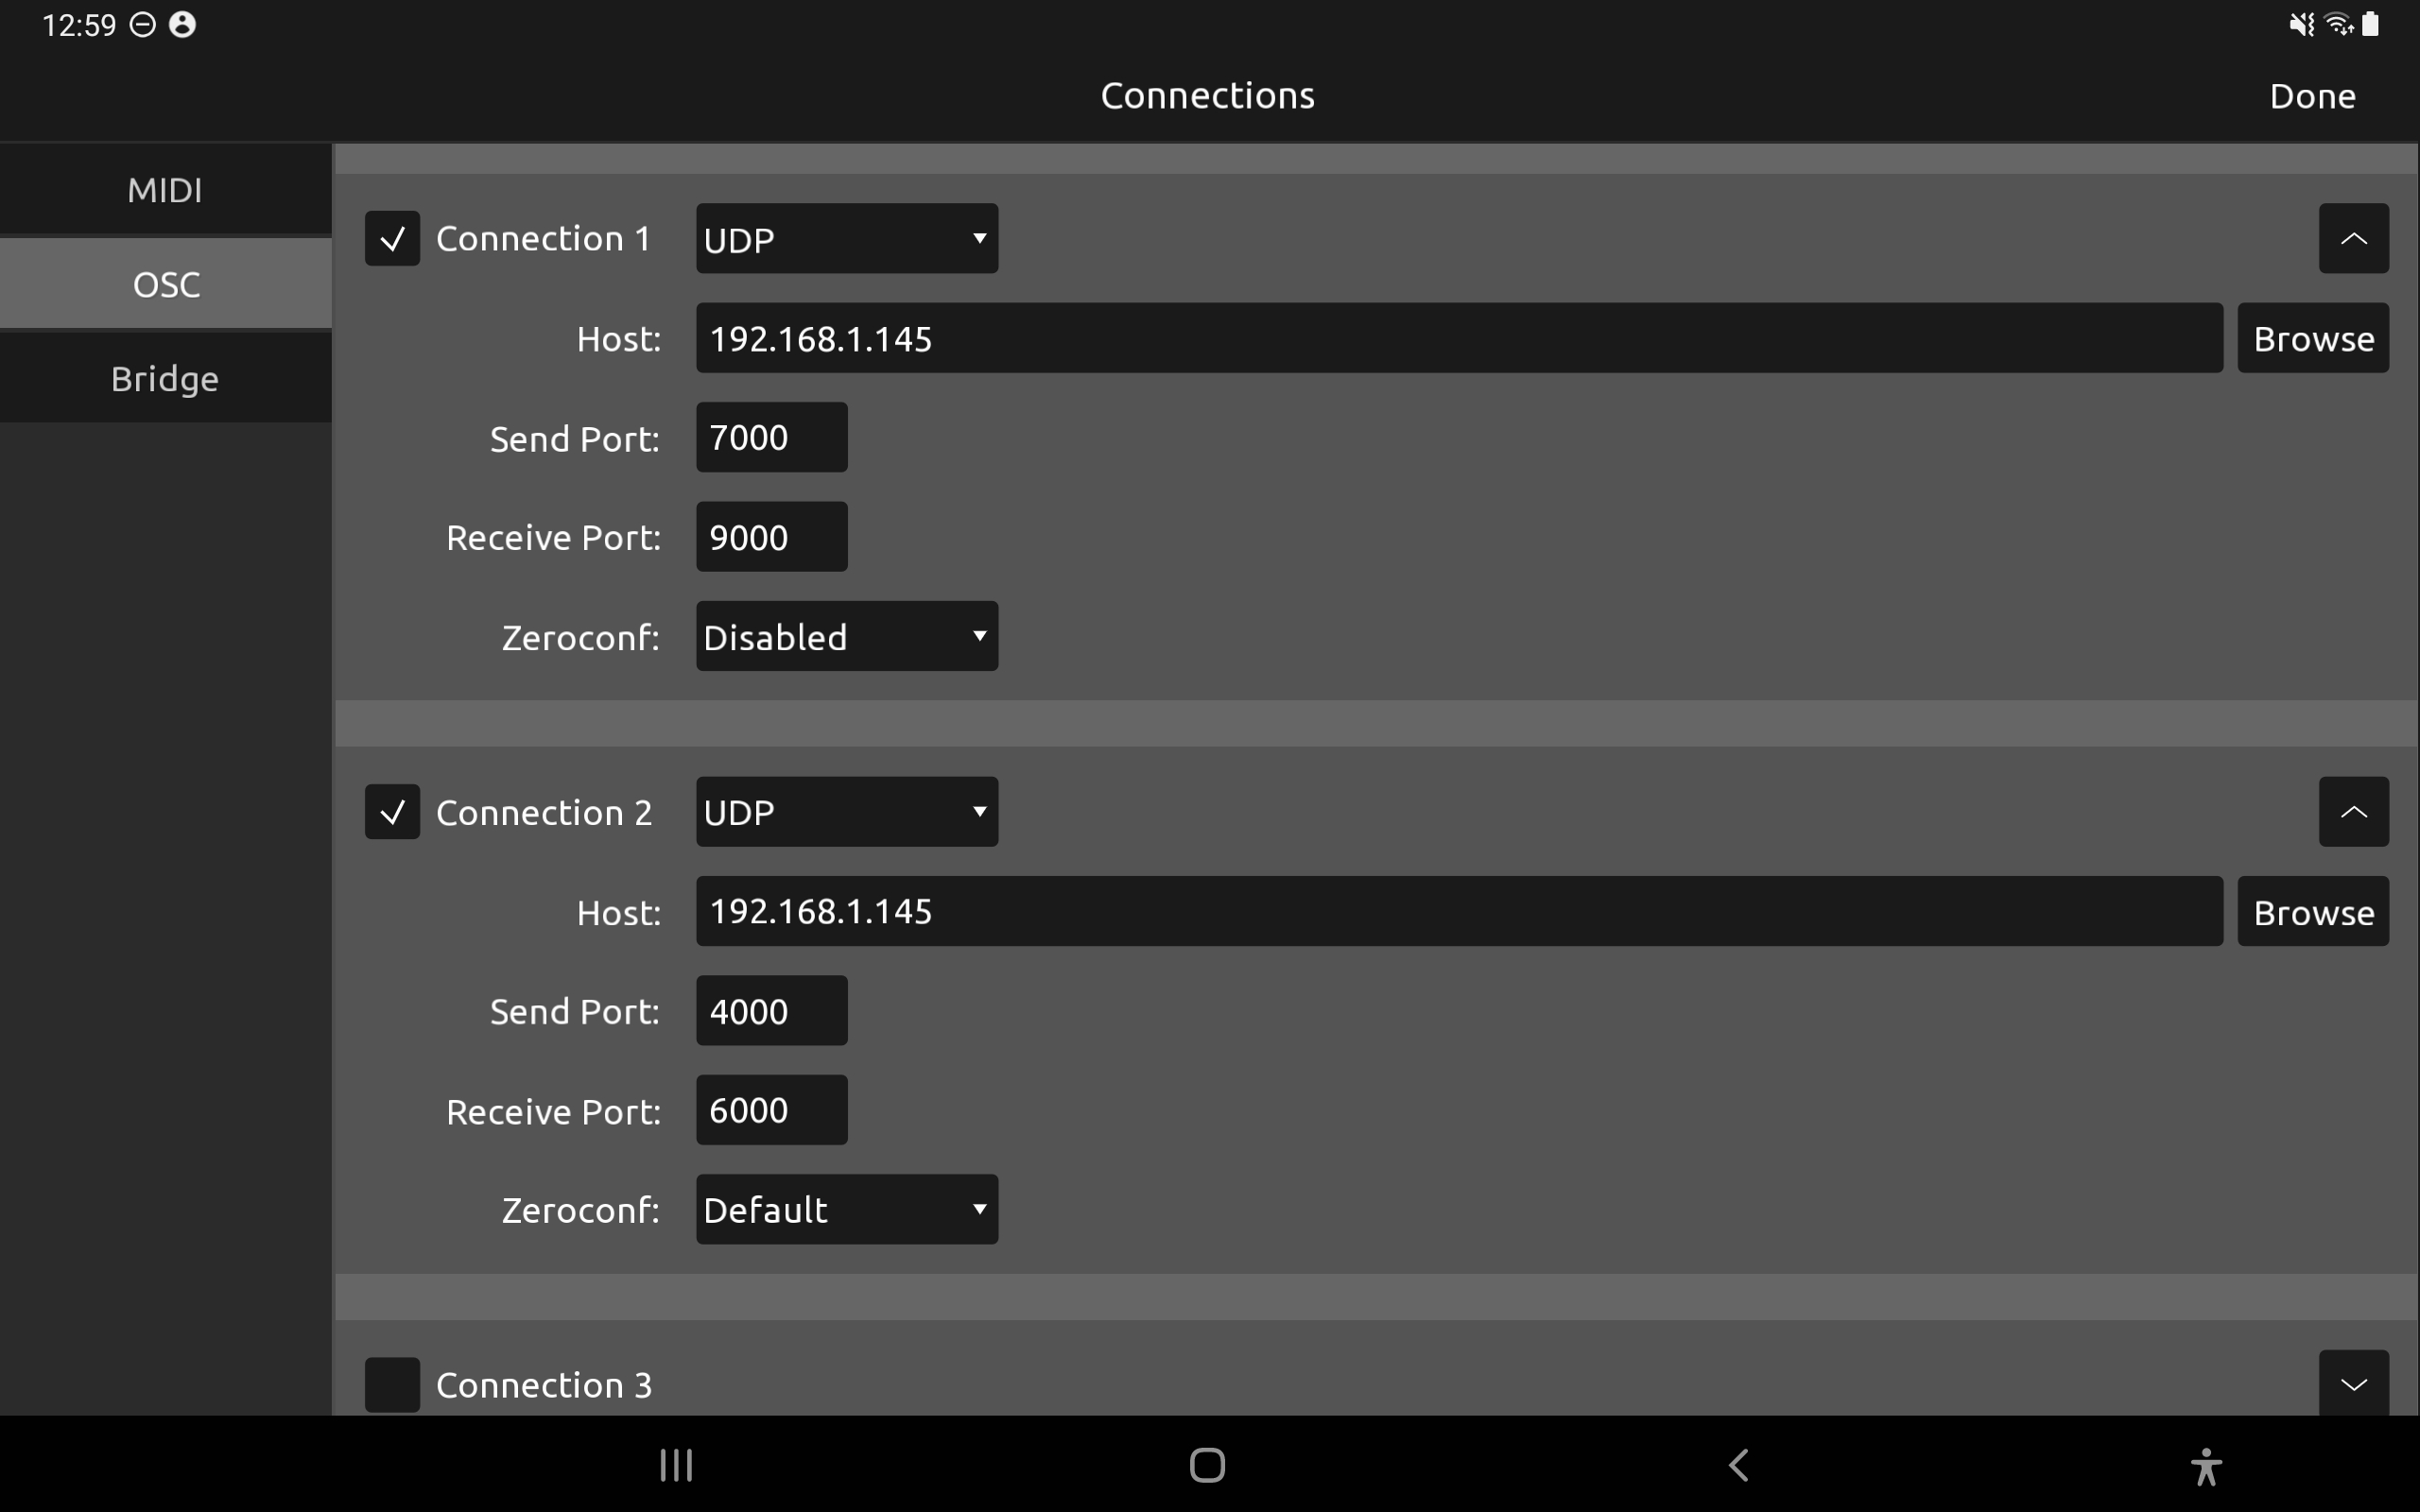Enable Connection 3

tap(391, 1384)
